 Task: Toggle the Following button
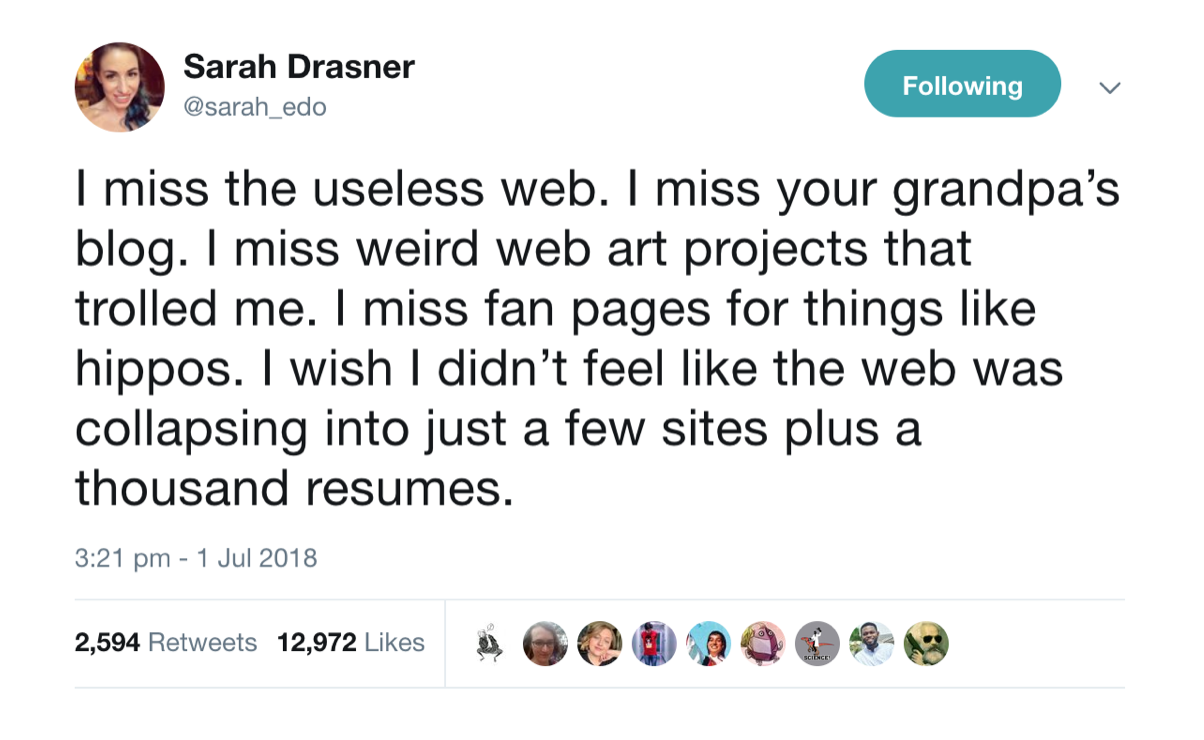962,85
